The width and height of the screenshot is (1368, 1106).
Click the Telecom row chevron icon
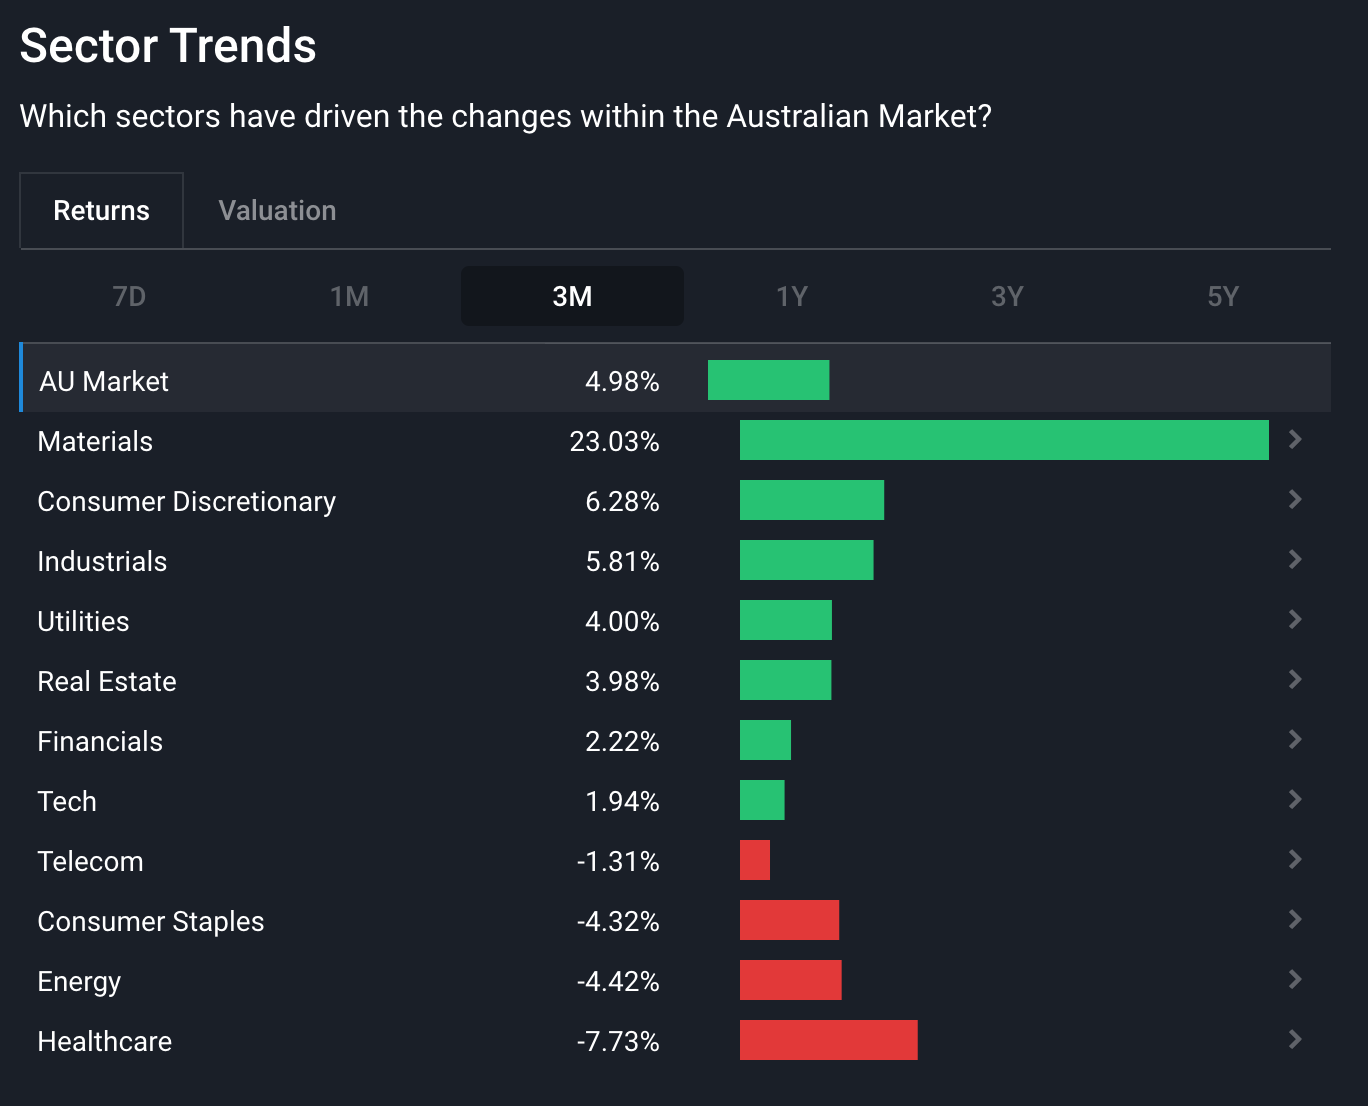point(1295,860)
